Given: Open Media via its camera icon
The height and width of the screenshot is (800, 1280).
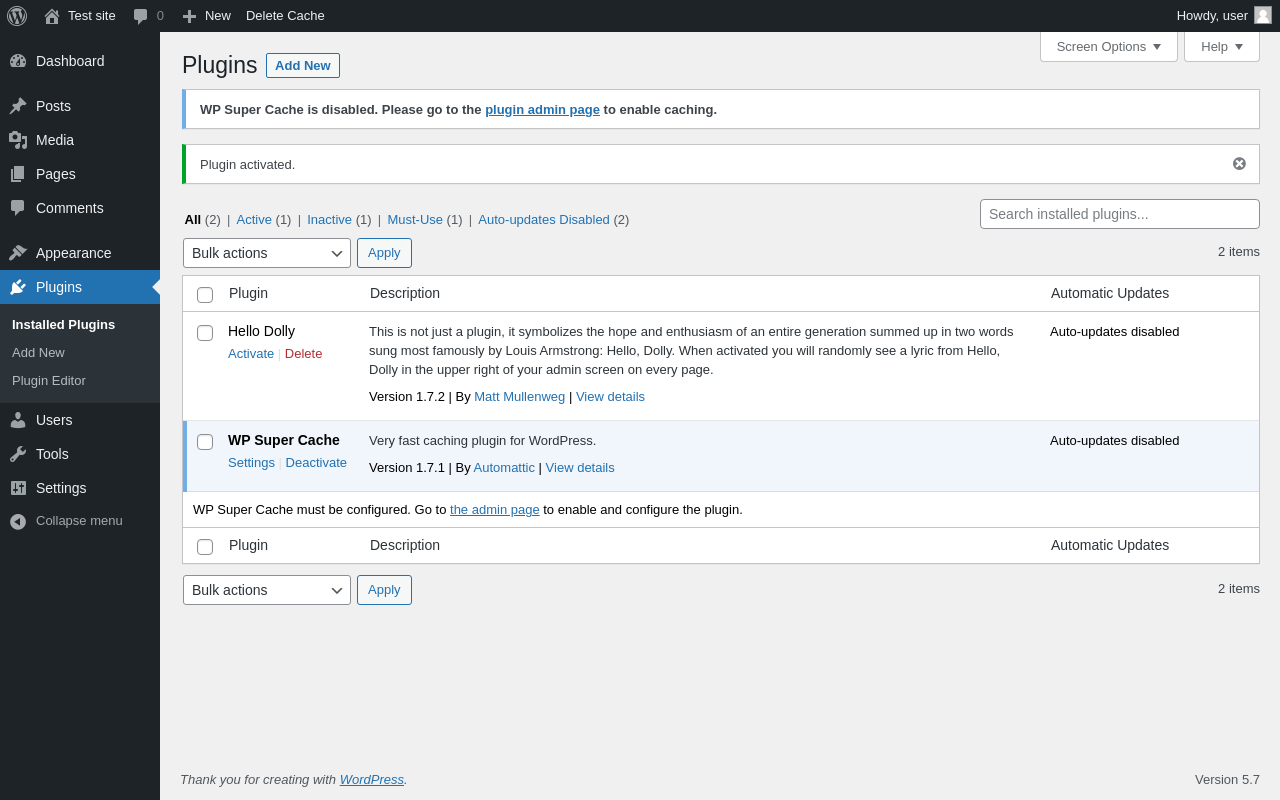Looking at the screenshot, I should point(18,140).
